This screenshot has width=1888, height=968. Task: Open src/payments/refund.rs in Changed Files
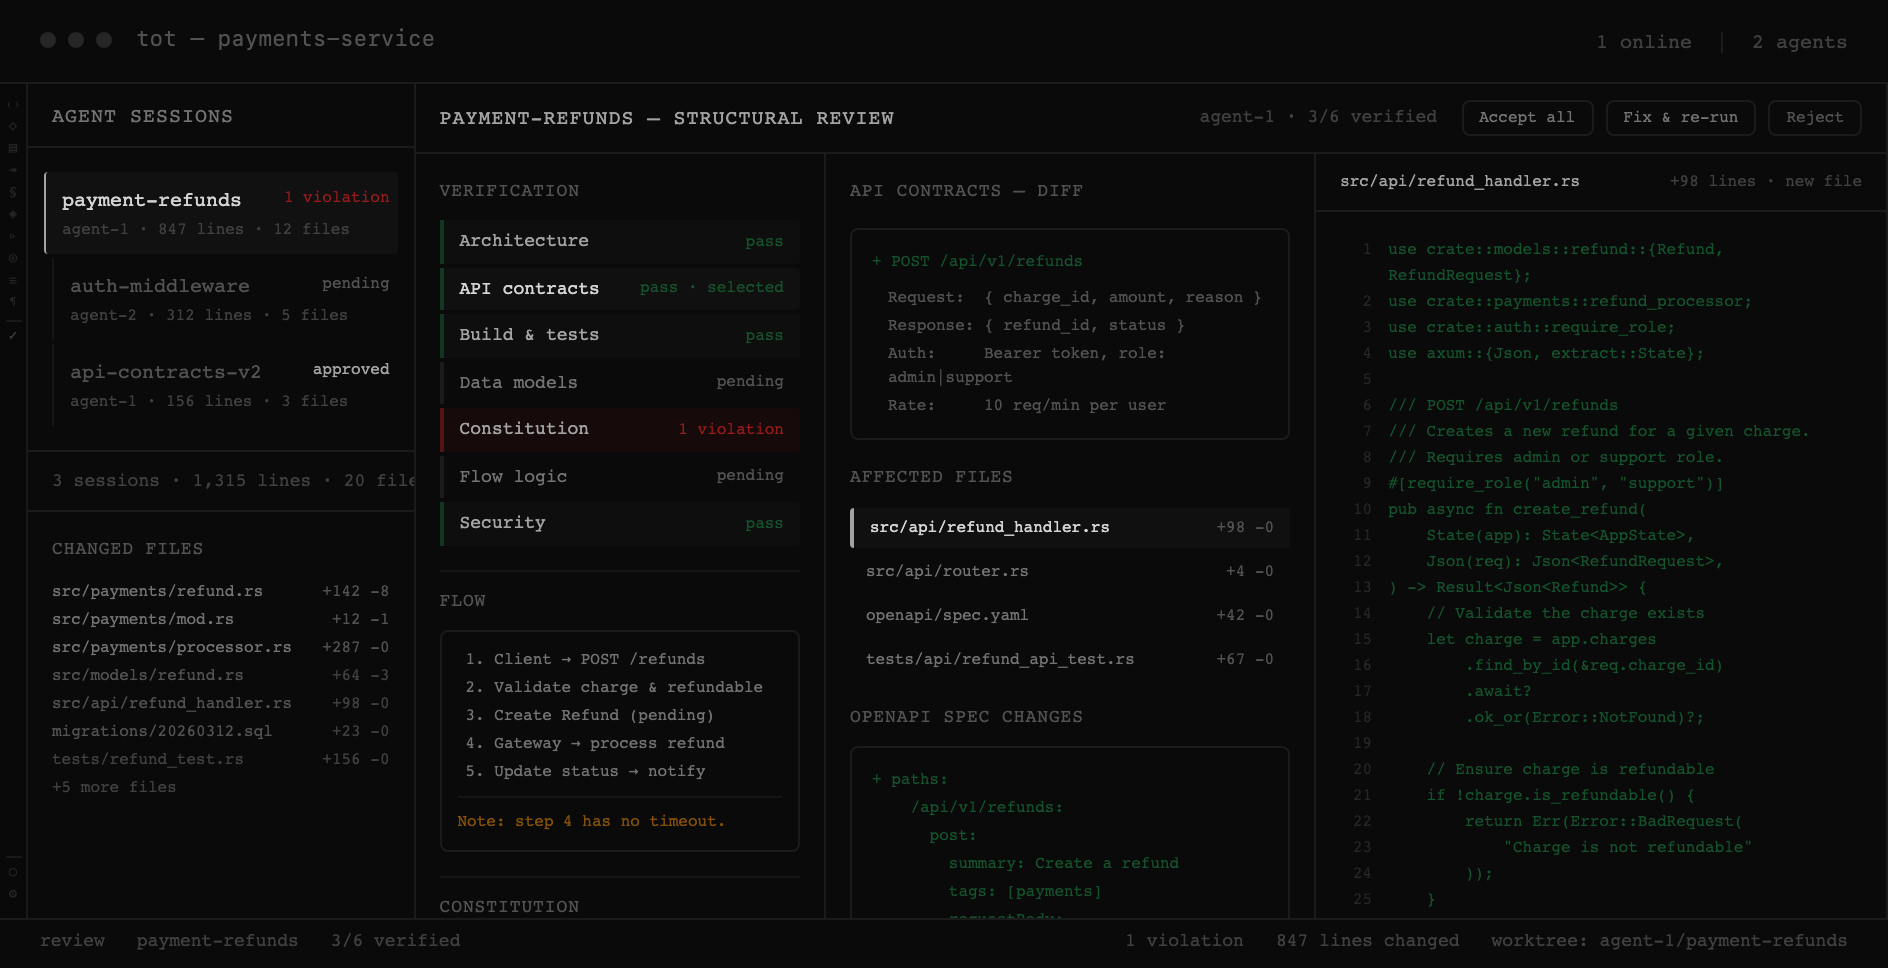220,591
